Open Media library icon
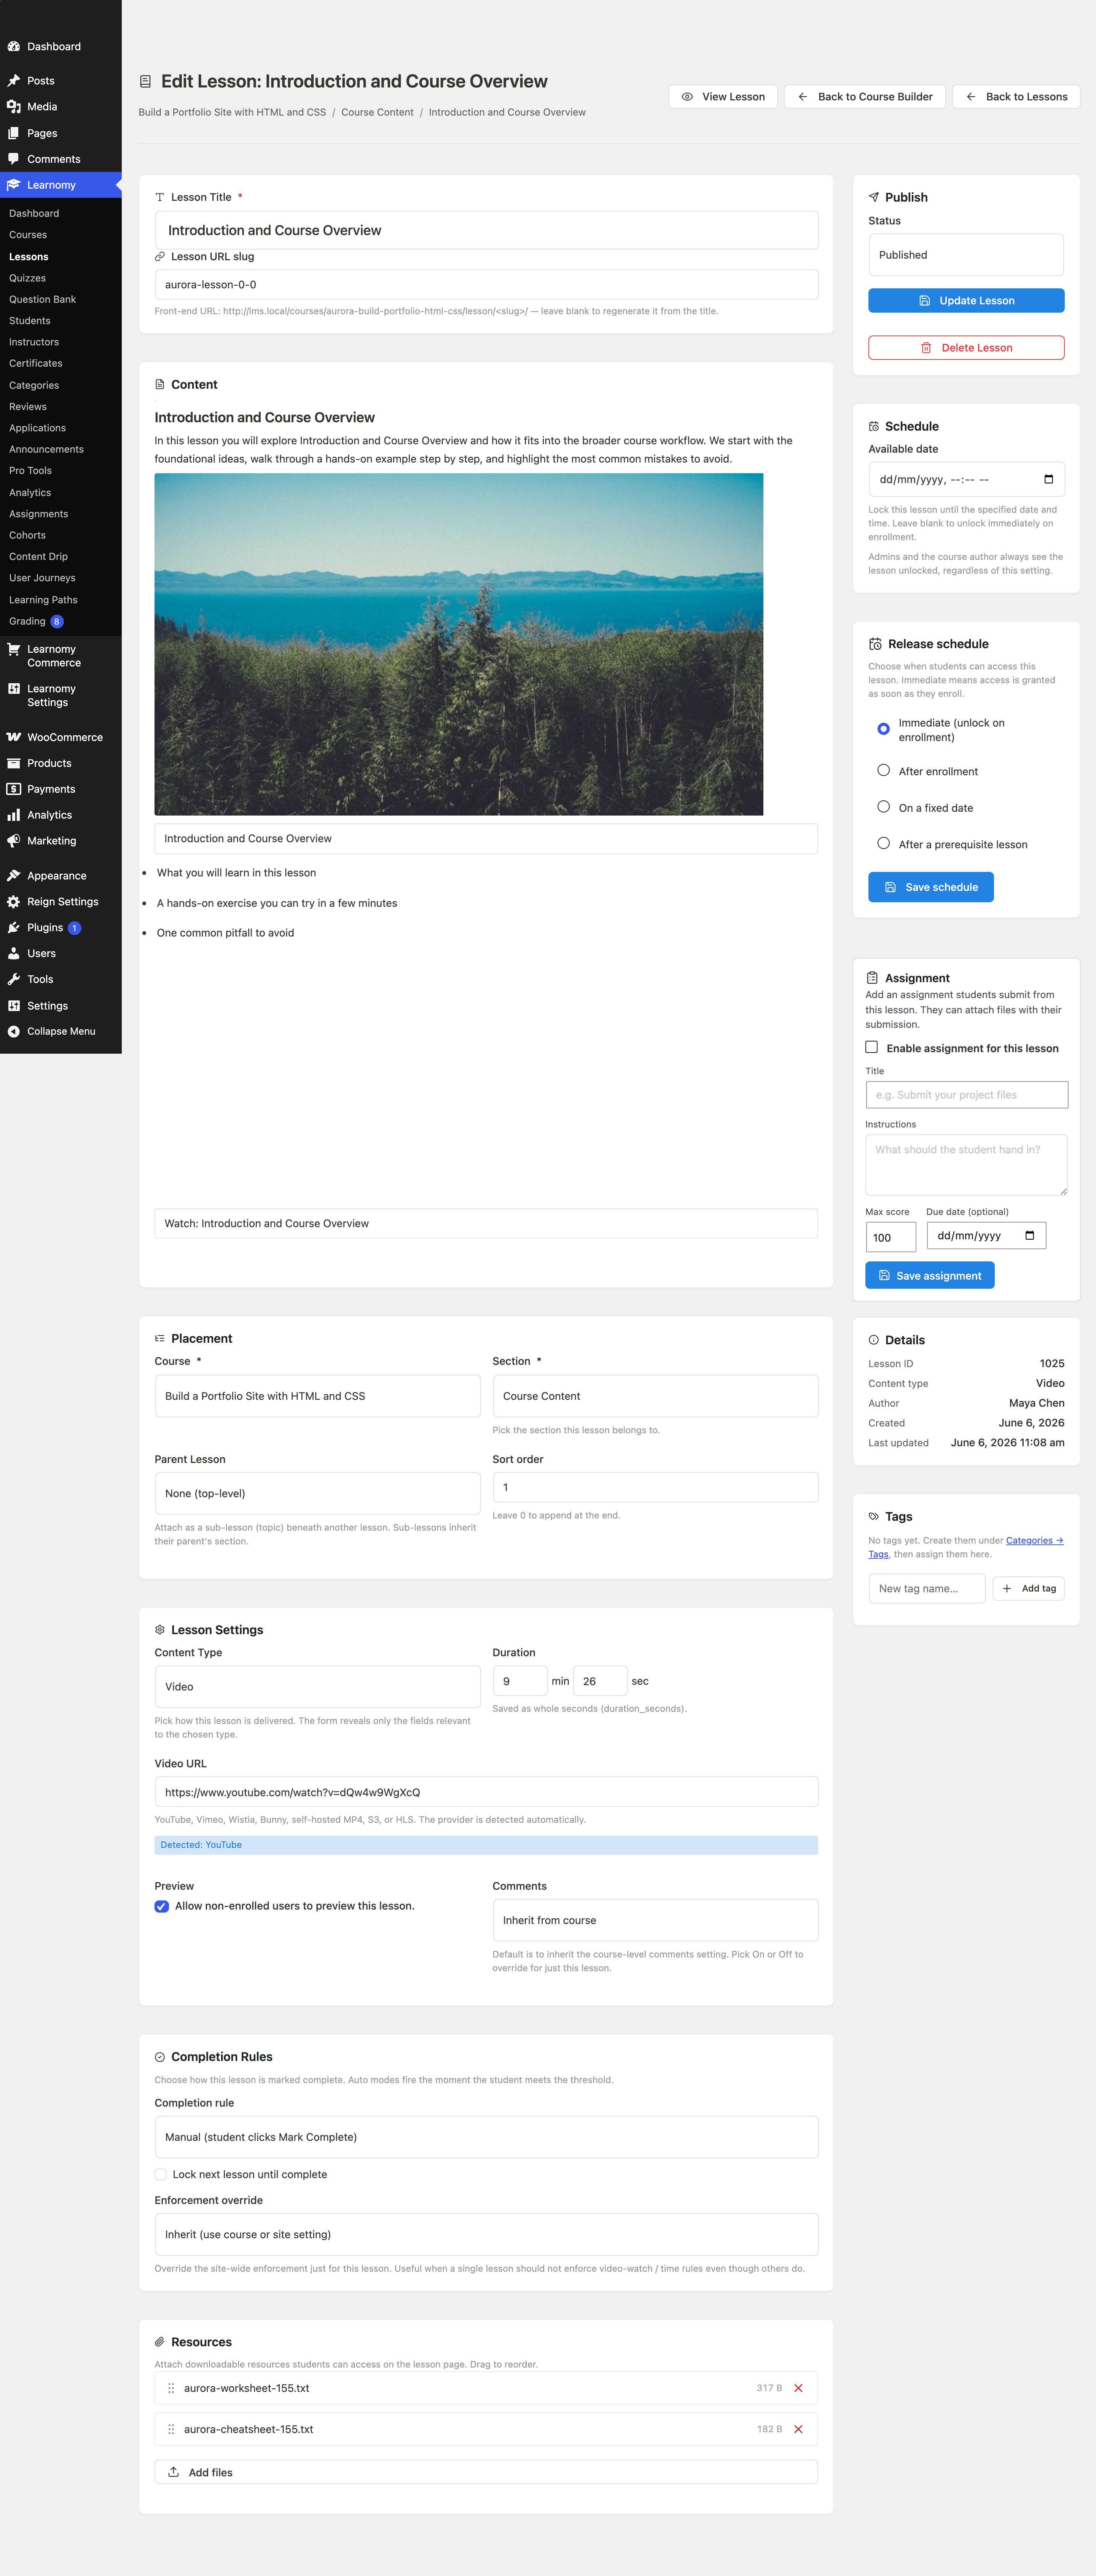 pyautogui.click(x=14, y=106)
